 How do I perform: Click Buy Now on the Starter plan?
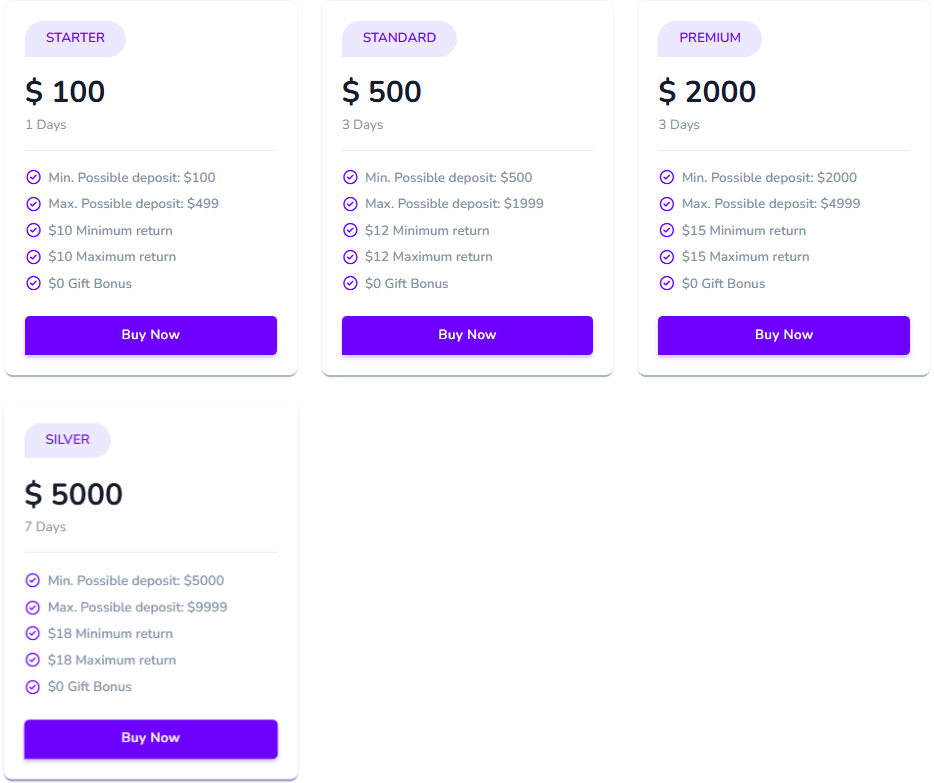pyautogui.click(x=150, y=335)
